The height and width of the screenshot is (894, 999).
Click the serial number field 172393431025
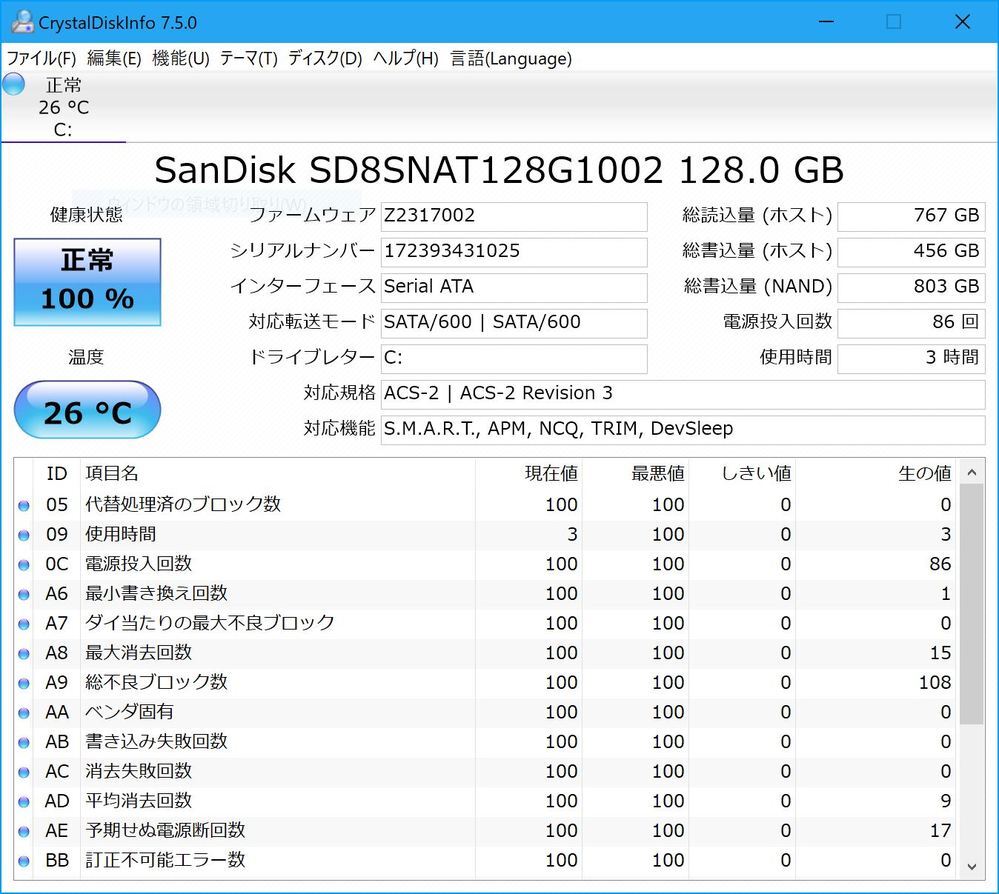click(x=514, y=252)
